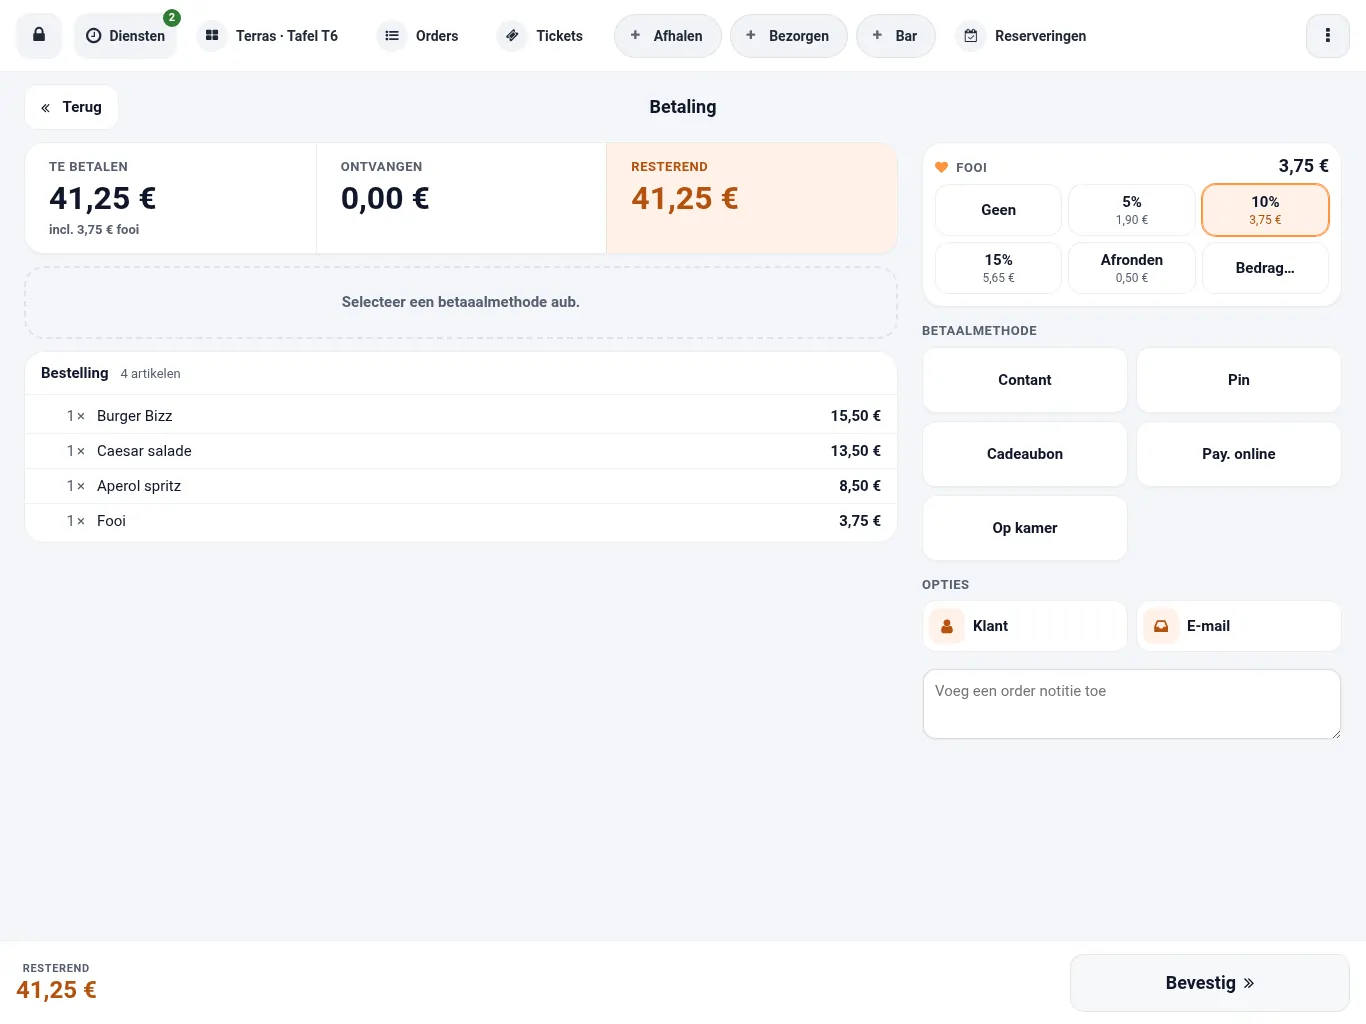
Task: Click the Klant person icon
Action: (947, 626)
